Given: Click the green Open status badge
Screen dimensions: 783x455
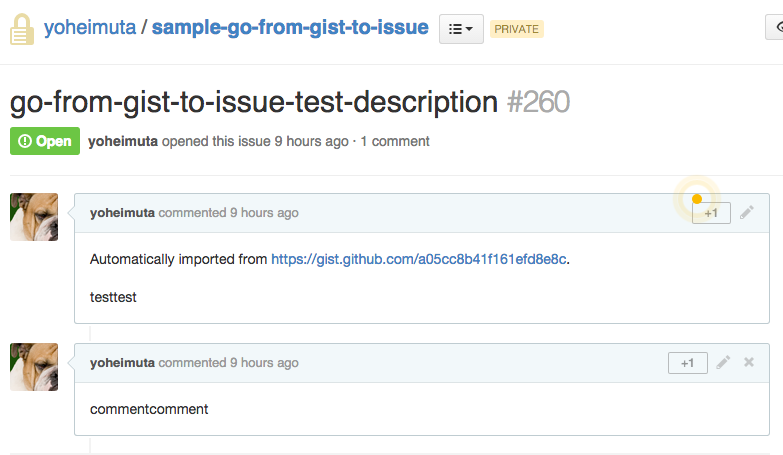Looking at the screenshot, I should [45, 141].
